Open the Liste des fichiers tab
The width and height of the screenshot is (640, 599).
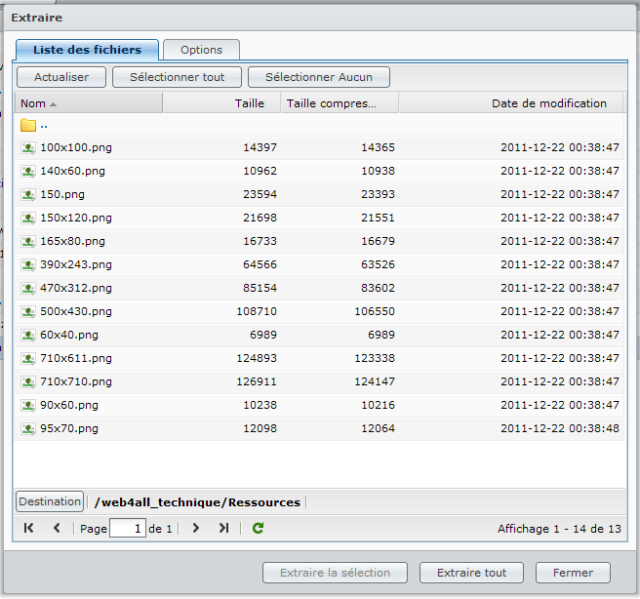[87, 50]
